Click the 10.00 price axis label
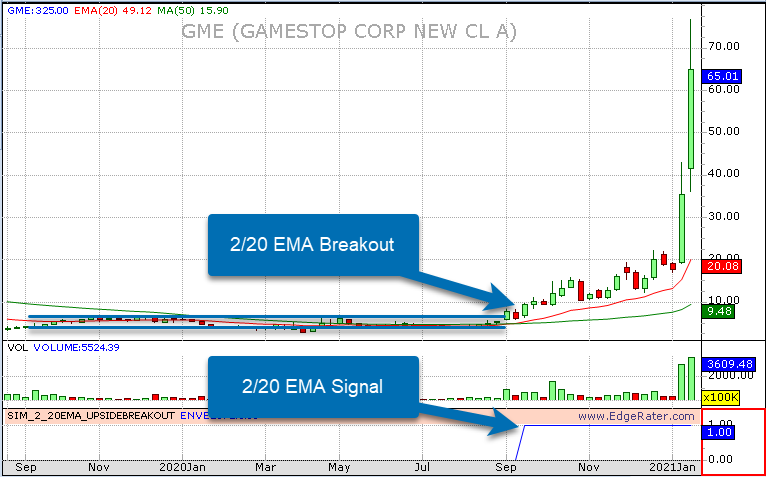766x477 pixels. [723, 300]
